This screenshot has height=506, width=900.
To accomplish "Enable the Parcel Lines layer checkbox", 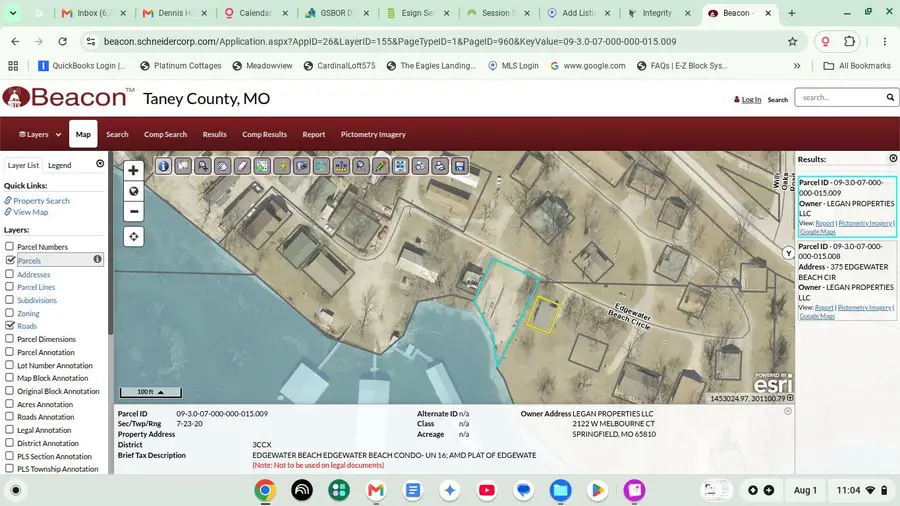I will coord(9,286).
